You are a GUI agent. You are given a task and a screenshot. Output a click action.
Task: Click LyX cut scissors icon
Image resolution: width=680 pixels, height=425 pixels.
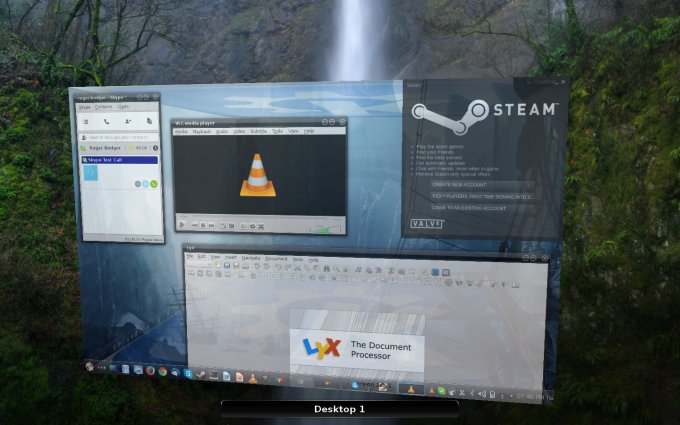coord(298,268)
